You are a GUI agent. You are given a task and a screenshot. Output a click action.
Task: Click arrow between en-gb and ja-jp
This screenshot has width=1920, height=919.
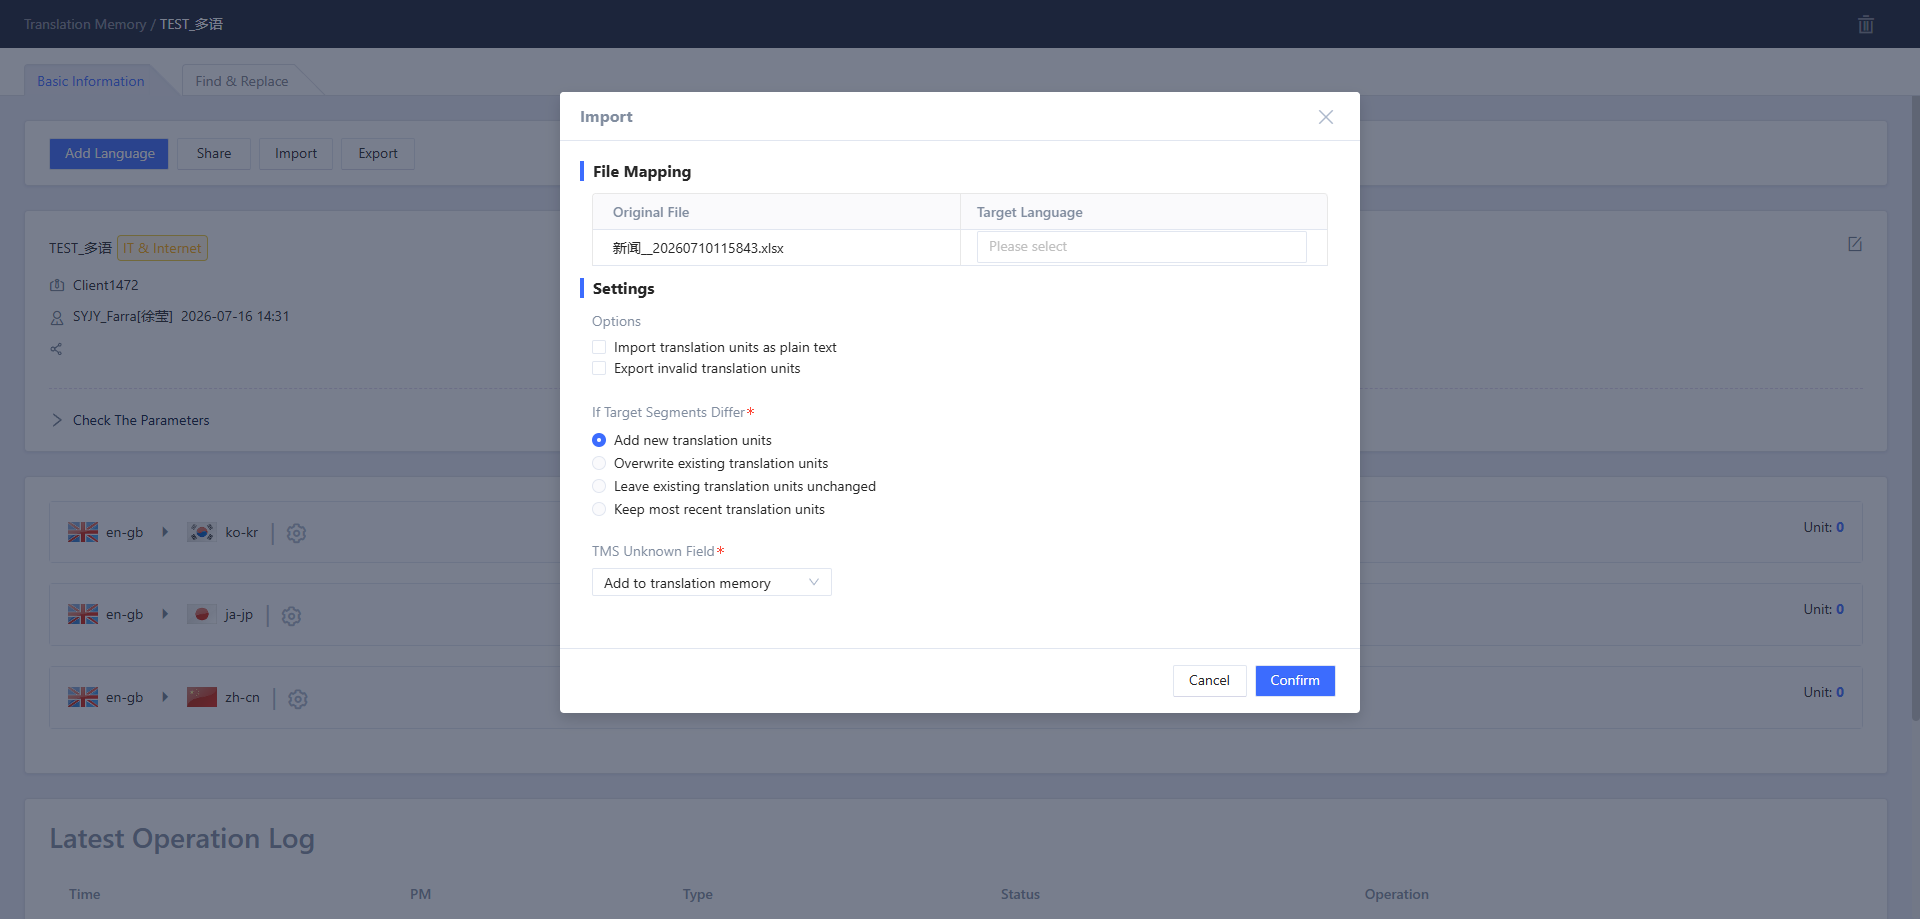[x=165, y=614]
